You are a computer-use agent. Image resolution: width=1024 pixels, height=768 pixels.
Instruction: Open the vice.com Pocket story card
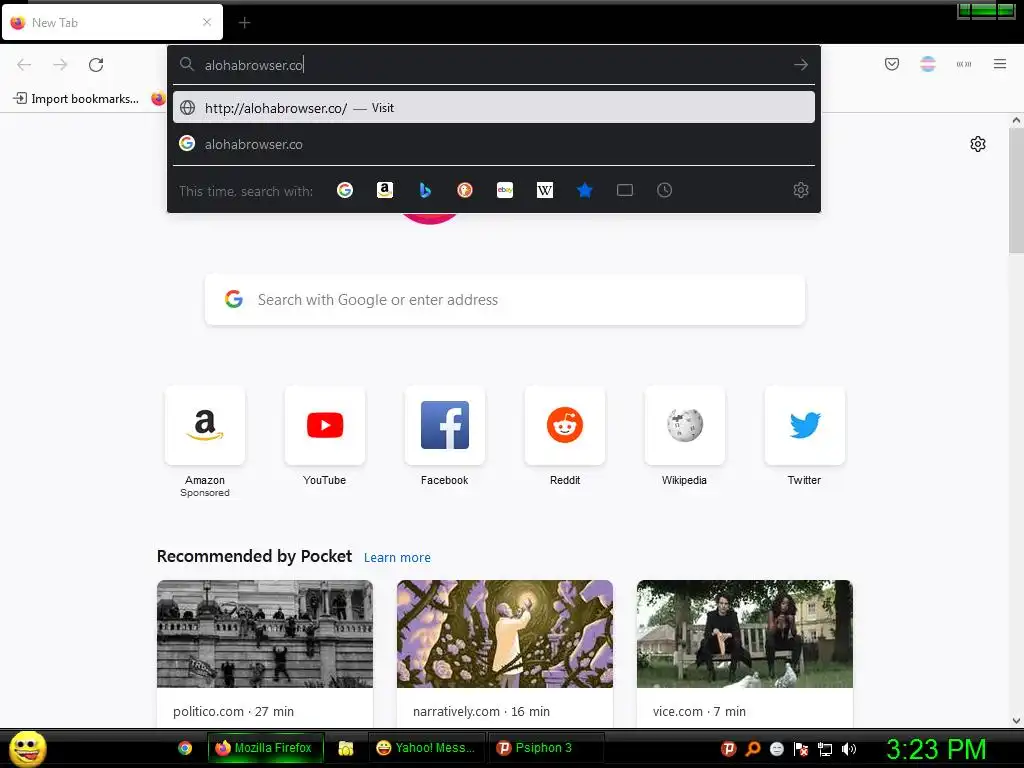click(744, 653)
